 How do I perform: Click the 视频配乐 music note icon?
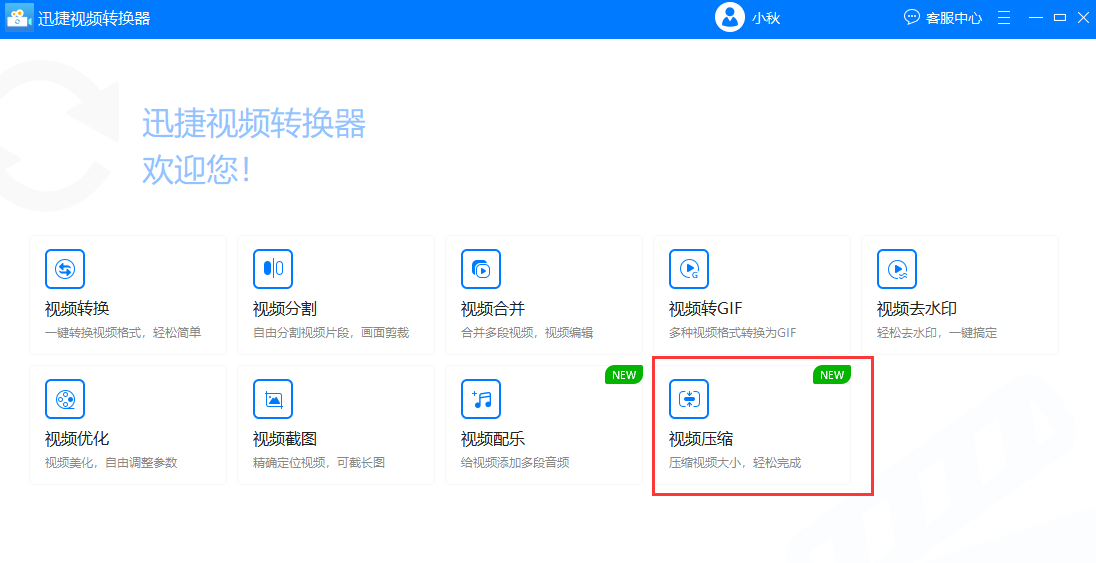pyautogui.click(x=481, y=399)
